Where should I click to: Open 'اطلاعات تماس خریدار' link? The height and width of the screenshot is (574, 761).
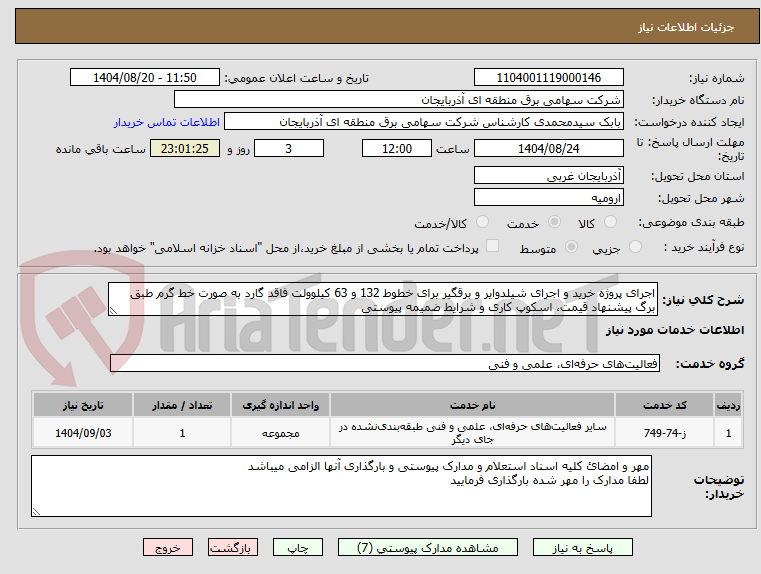(x=167, y=122)
